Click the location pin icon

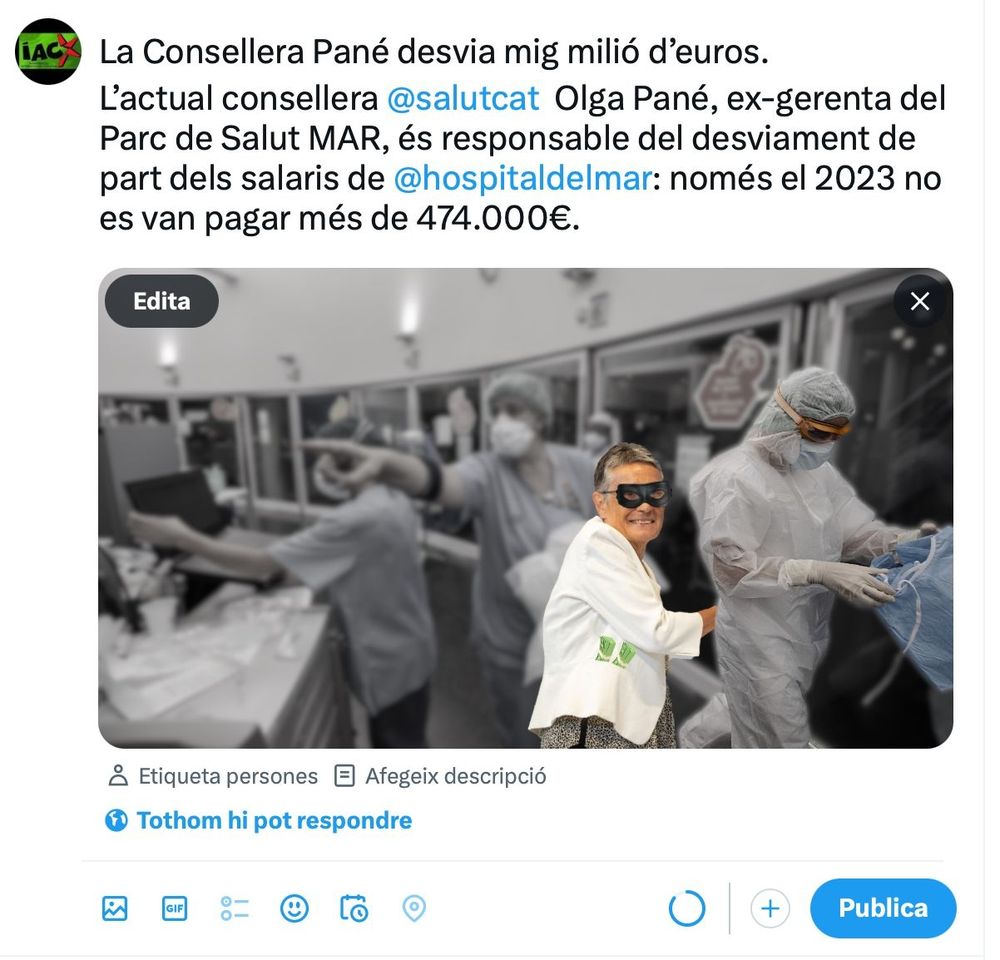point(414,908)
